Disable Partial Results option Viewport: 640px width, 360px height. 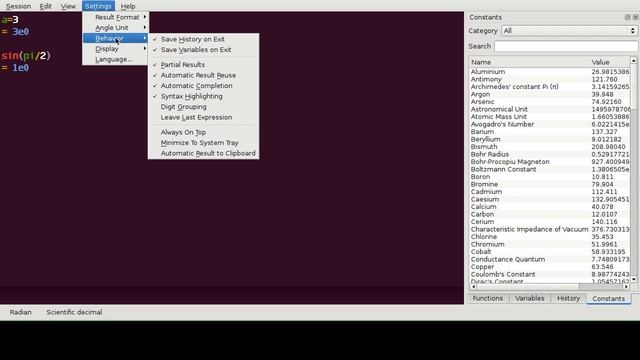[203, 64]
